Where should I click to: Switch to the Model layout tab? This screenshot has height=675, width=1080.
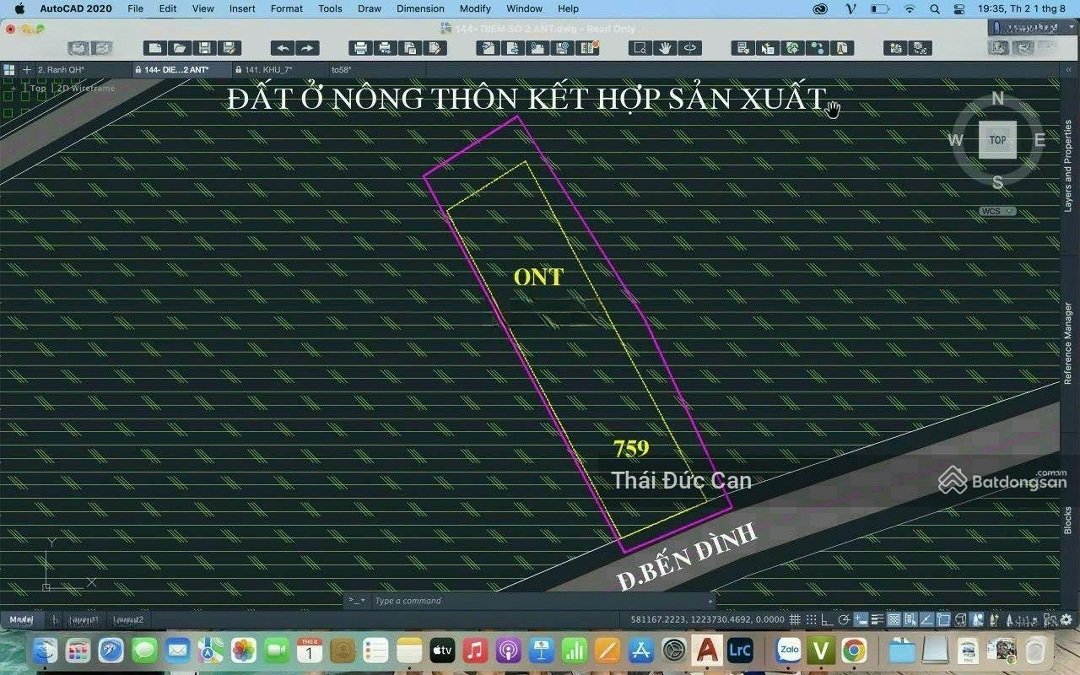click(21, 620)
